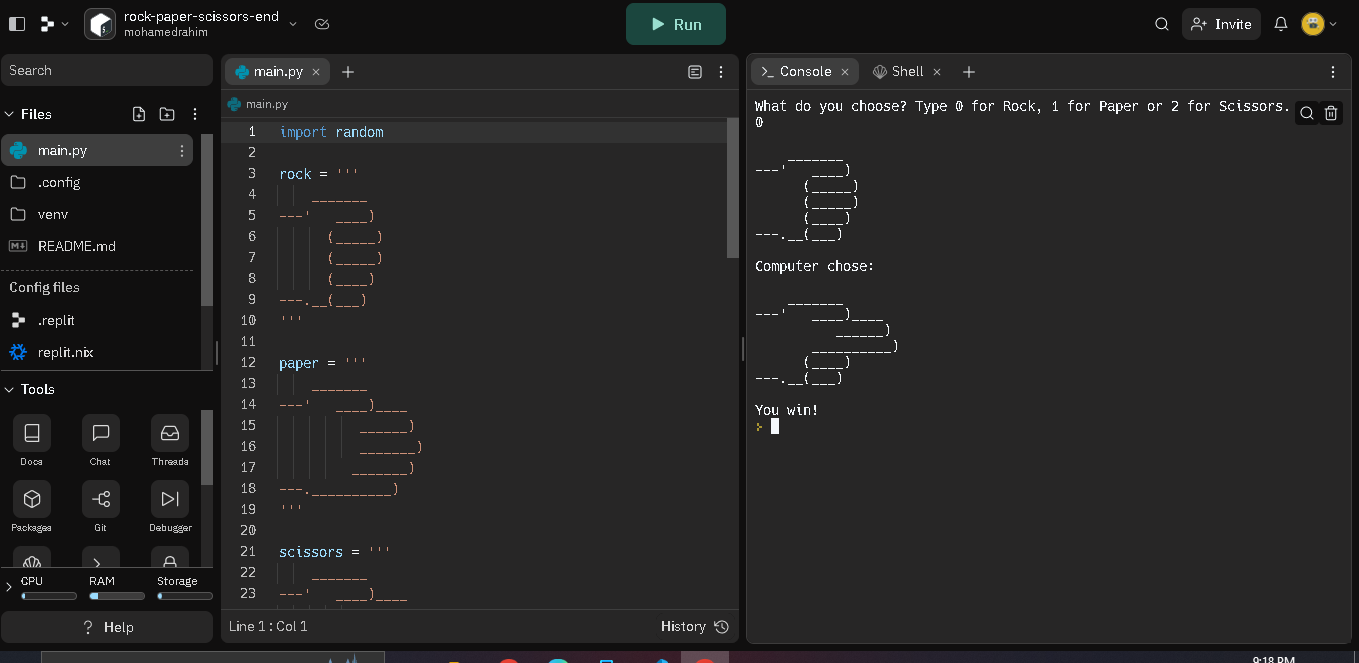Click the editor format code icon
This screenshot has height=663, width=1359.
[x=695, y=72]
